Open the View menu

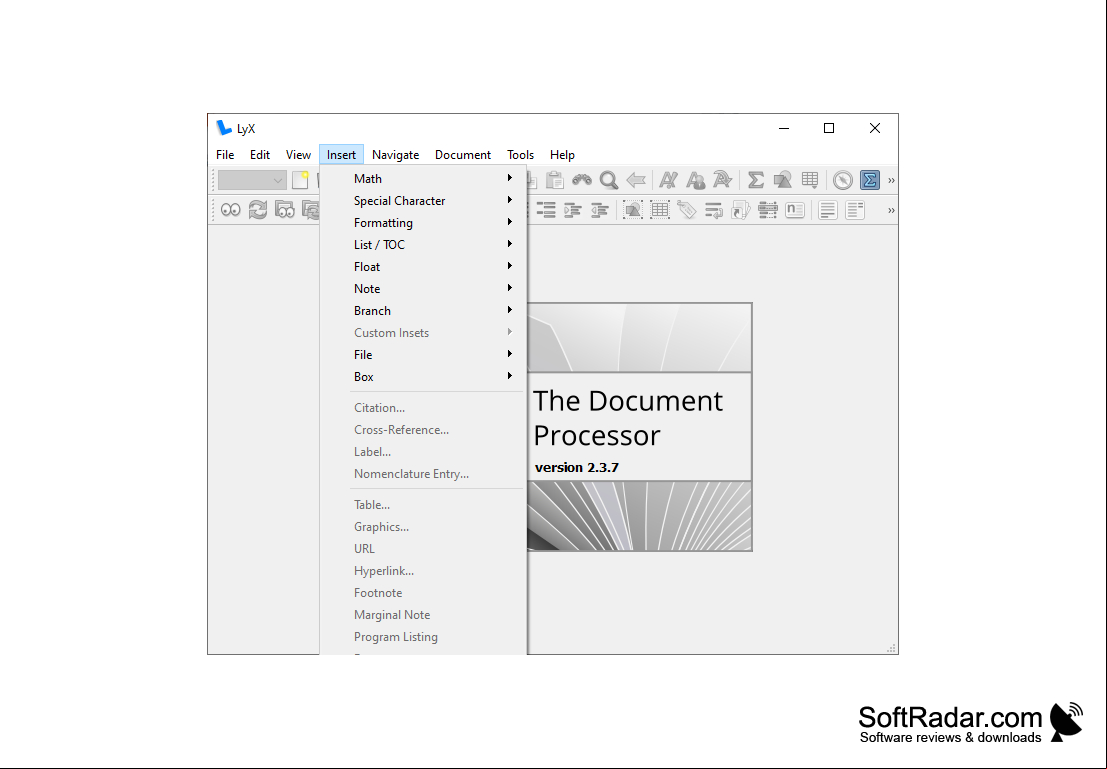[x=298, y=155]
